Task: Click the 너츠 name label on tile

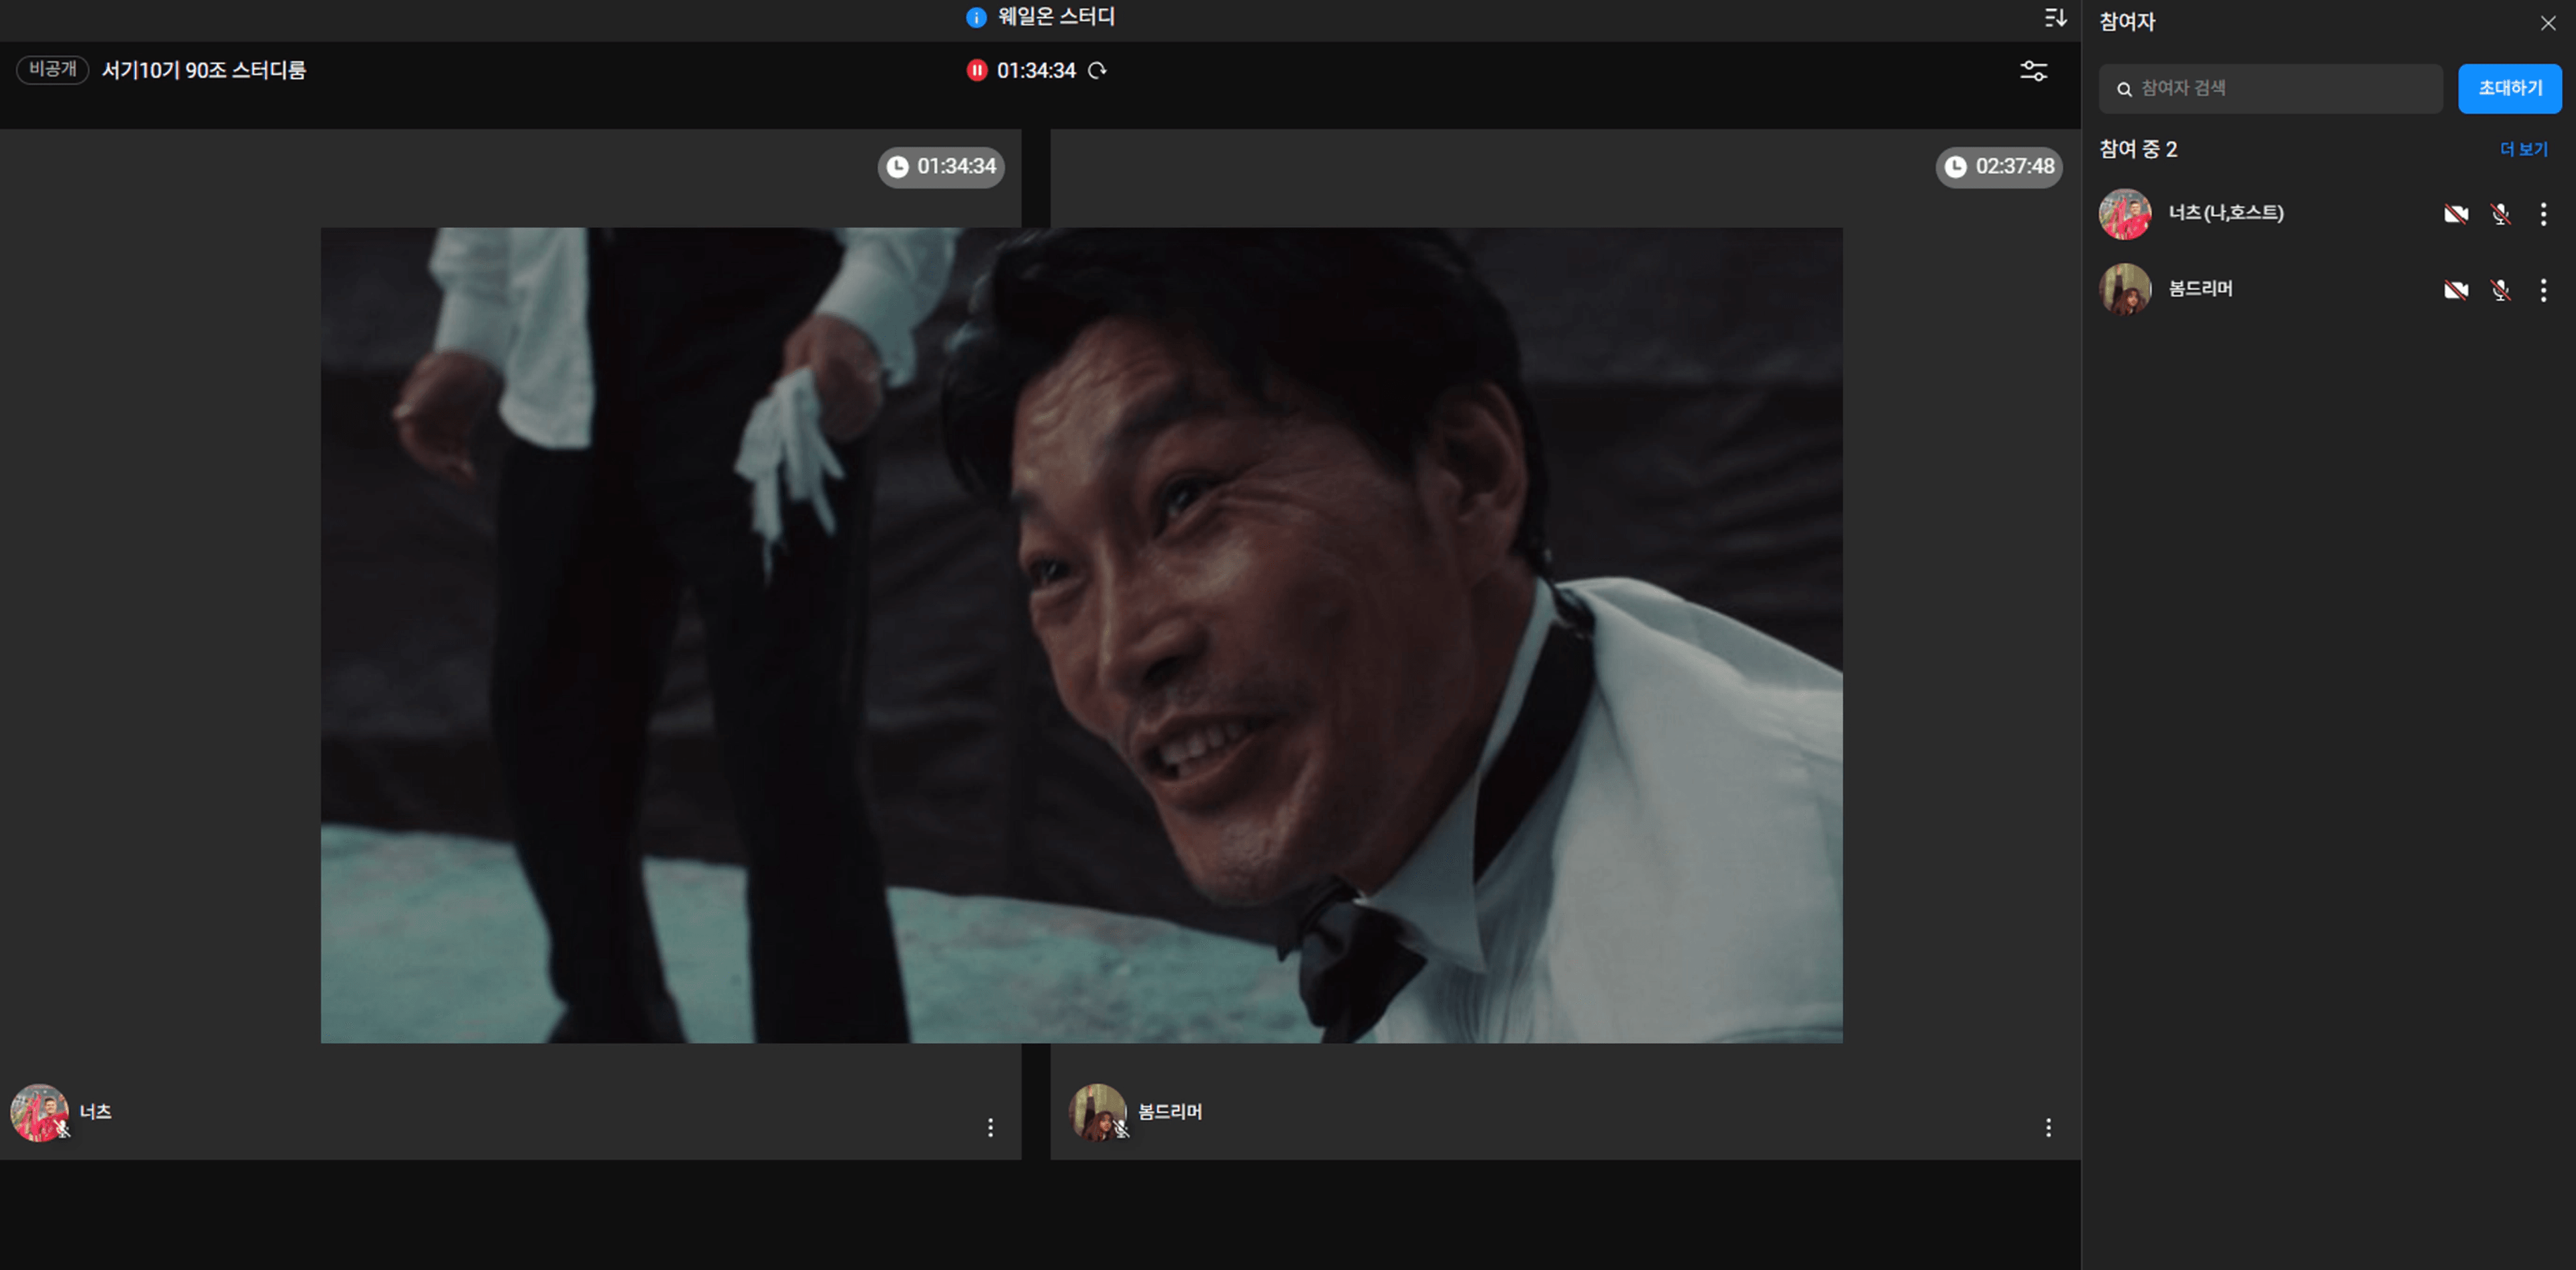Action: tap(95, 1111)
